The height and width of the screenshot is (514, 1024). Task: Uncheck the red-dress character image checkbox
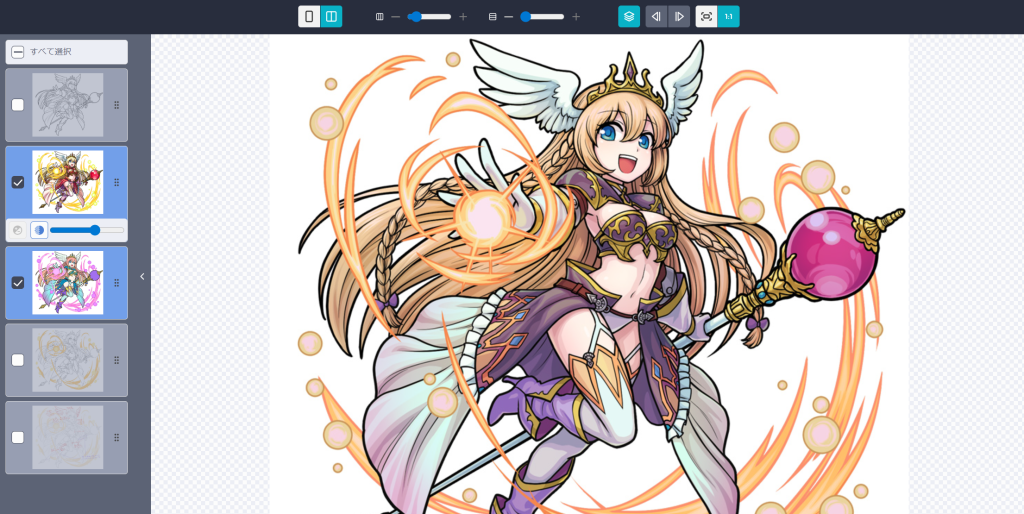pos(18,182)
